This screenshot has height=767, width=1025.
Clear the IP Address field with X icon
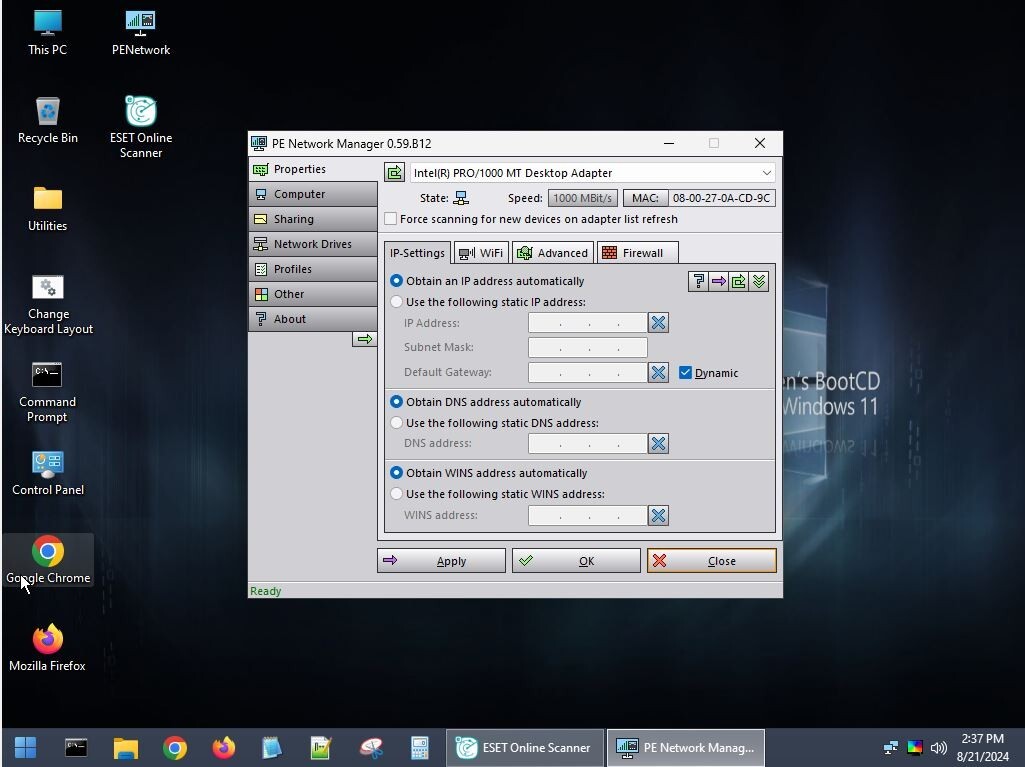click(658, 323)
